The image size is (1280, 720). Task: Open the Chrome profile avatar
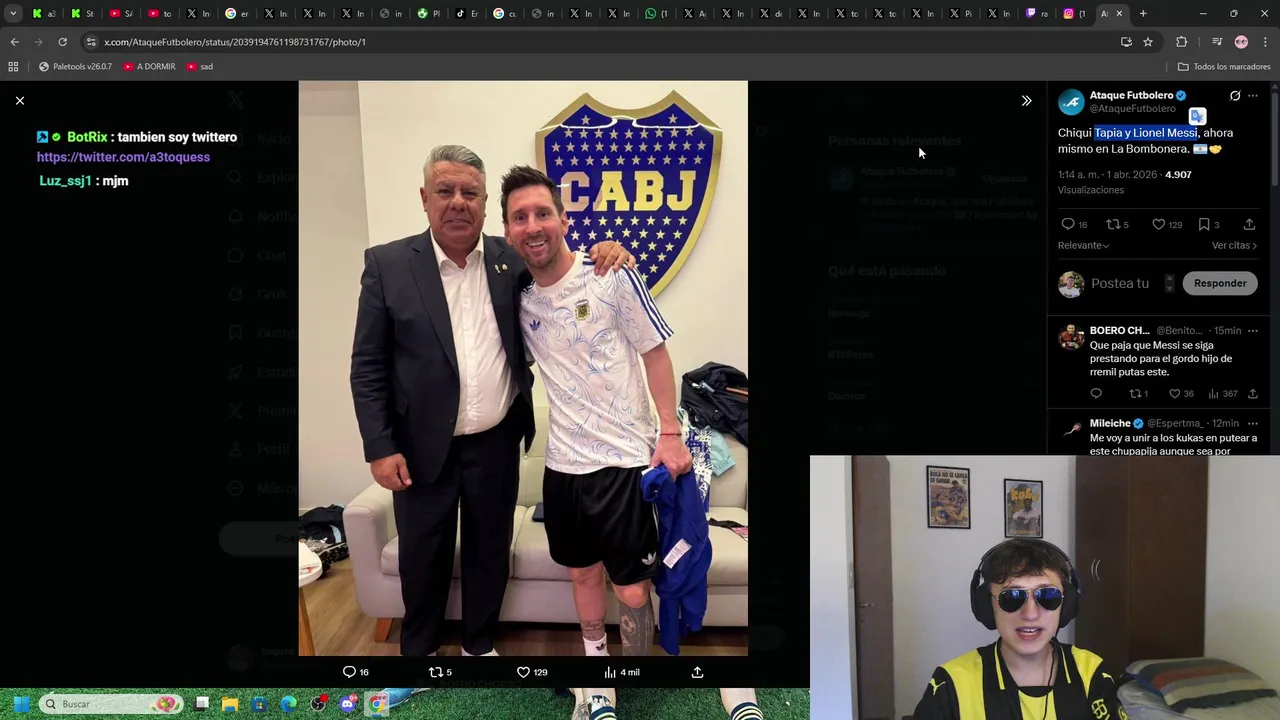point(1241,42)
